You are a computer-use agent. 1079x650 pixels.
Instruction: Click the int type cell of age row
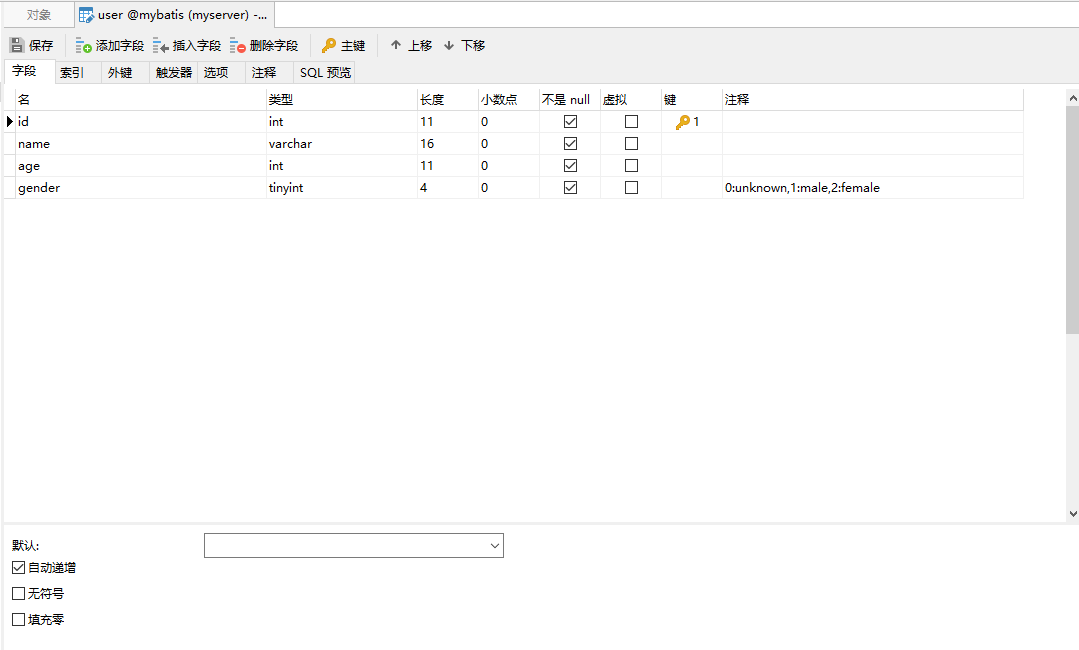coord(342,166)
